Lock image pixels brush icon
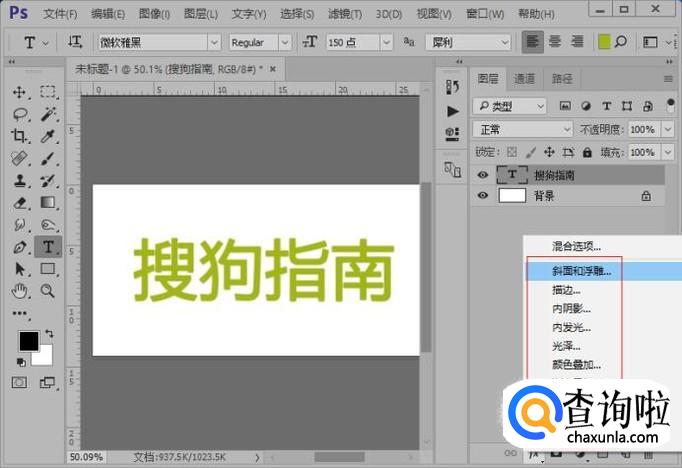 [531, 152]
